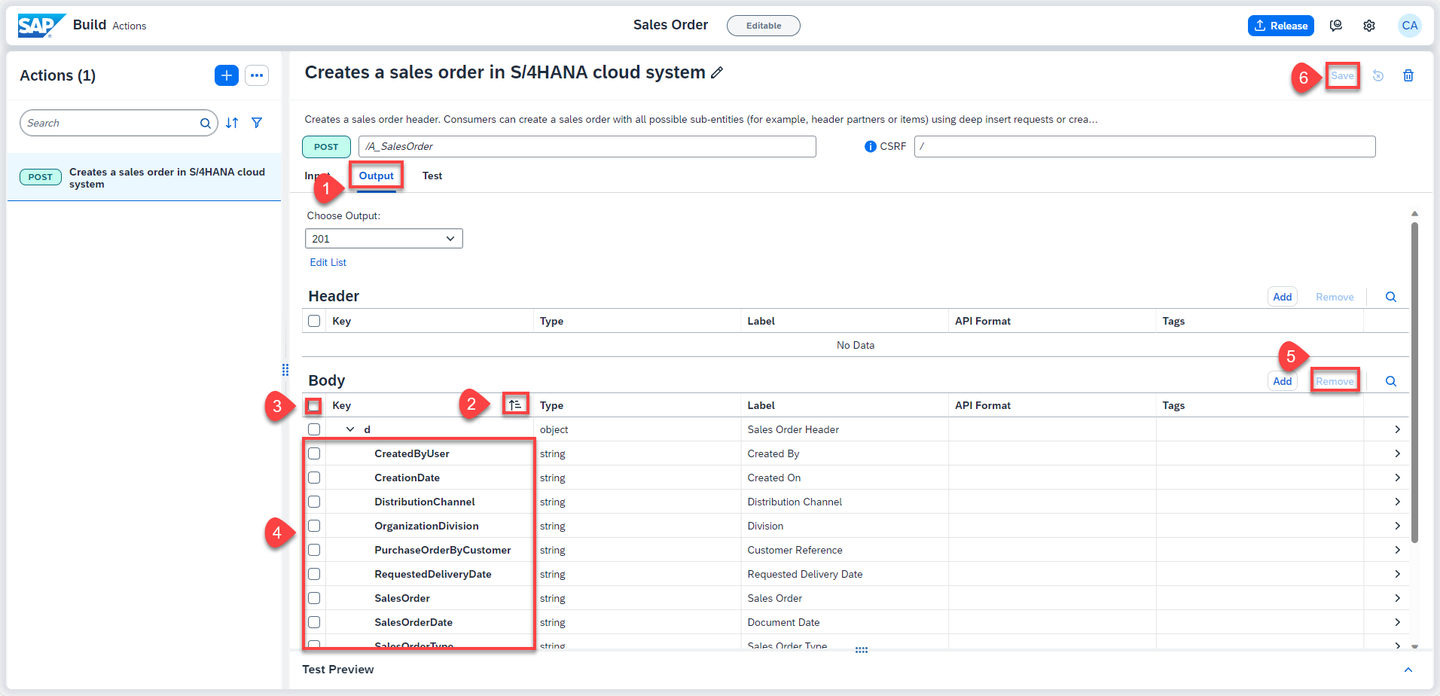Open the Choose Output 201 dropdown
The height and width of the screenshot is (696, 1440).
coord(384,239)
